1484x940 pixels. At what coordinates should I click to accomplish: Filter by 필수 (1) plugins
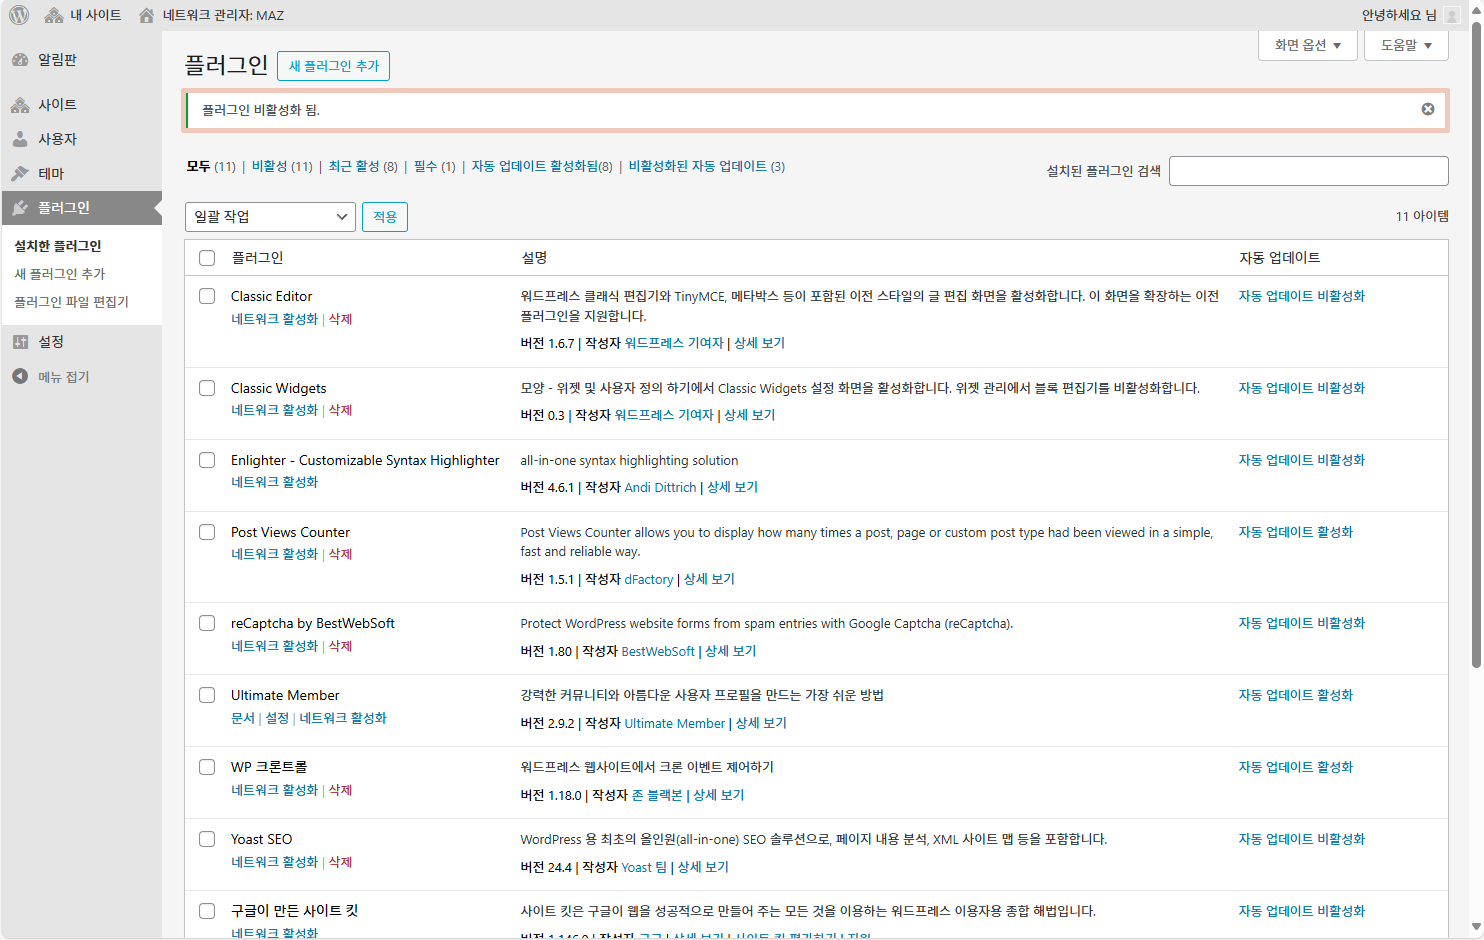(x=435, y=167)
